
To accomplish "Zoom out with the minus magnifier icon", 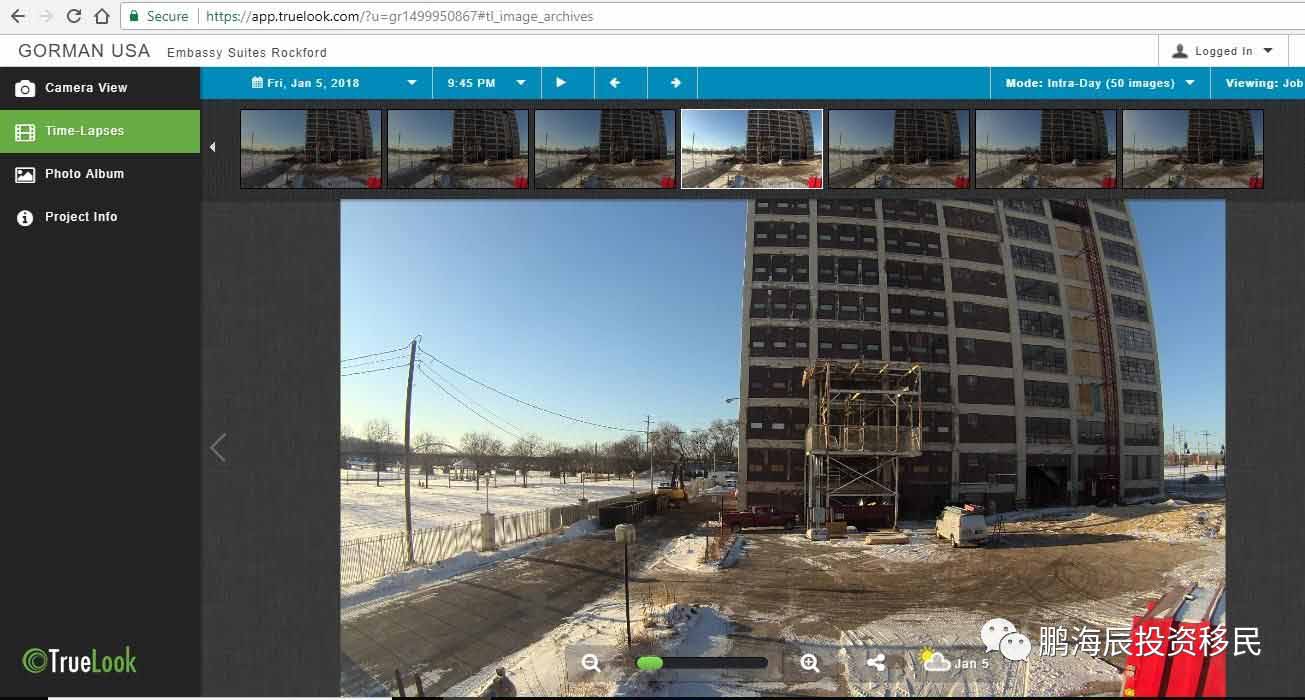I will tap(591, 662).
